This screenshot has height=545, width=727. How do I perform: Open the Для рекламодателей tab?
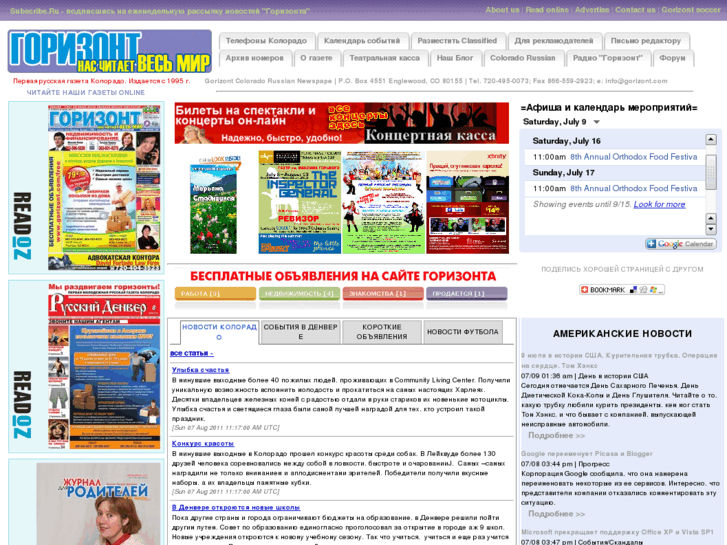pos(554,41)
